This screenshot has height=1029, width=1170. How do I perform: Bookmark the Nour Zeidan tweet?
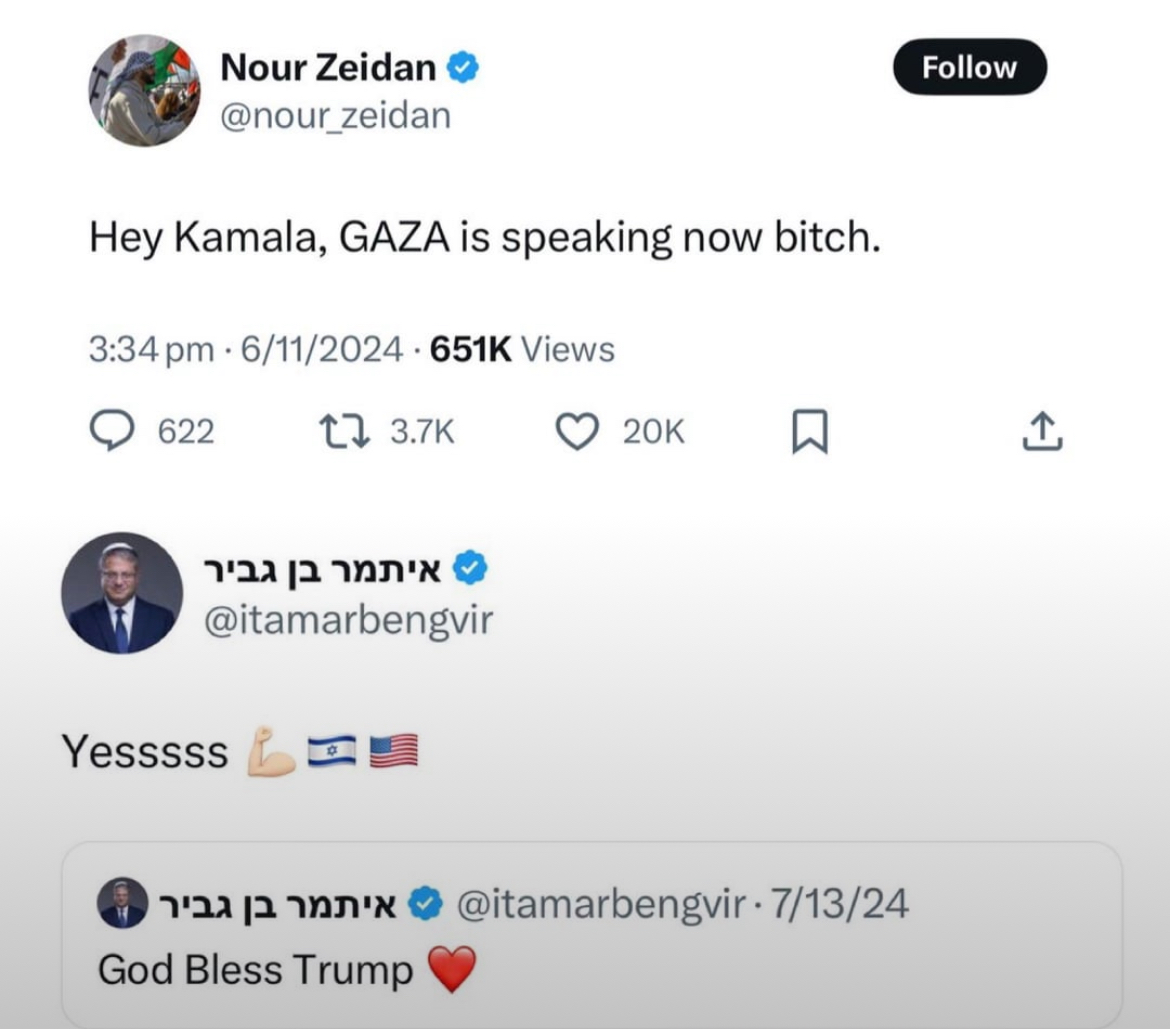coord(809,432)
